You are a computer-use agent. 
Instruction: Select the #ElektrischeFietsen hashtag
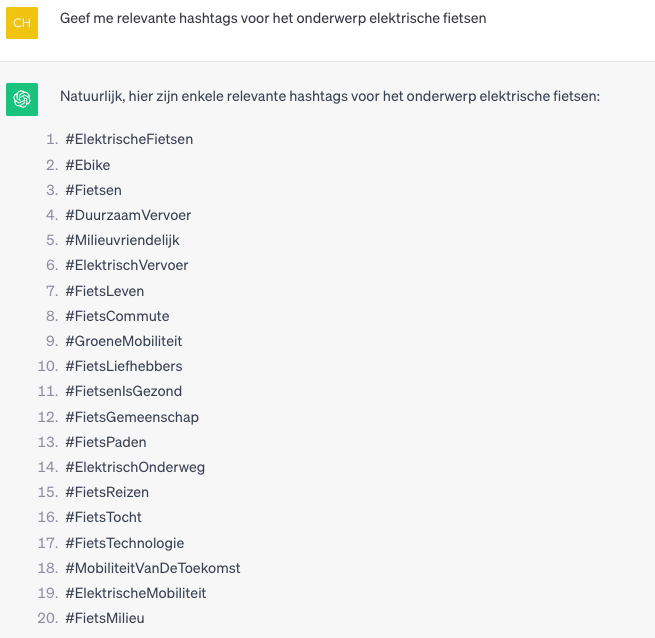click(129, 139)
